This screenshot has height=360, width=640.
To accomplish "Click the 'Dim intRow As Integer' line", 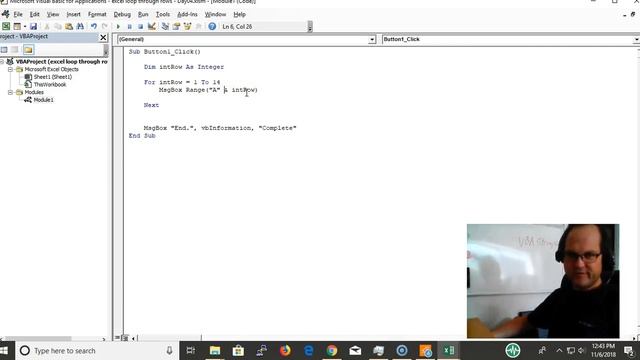I will click(184, 67).
